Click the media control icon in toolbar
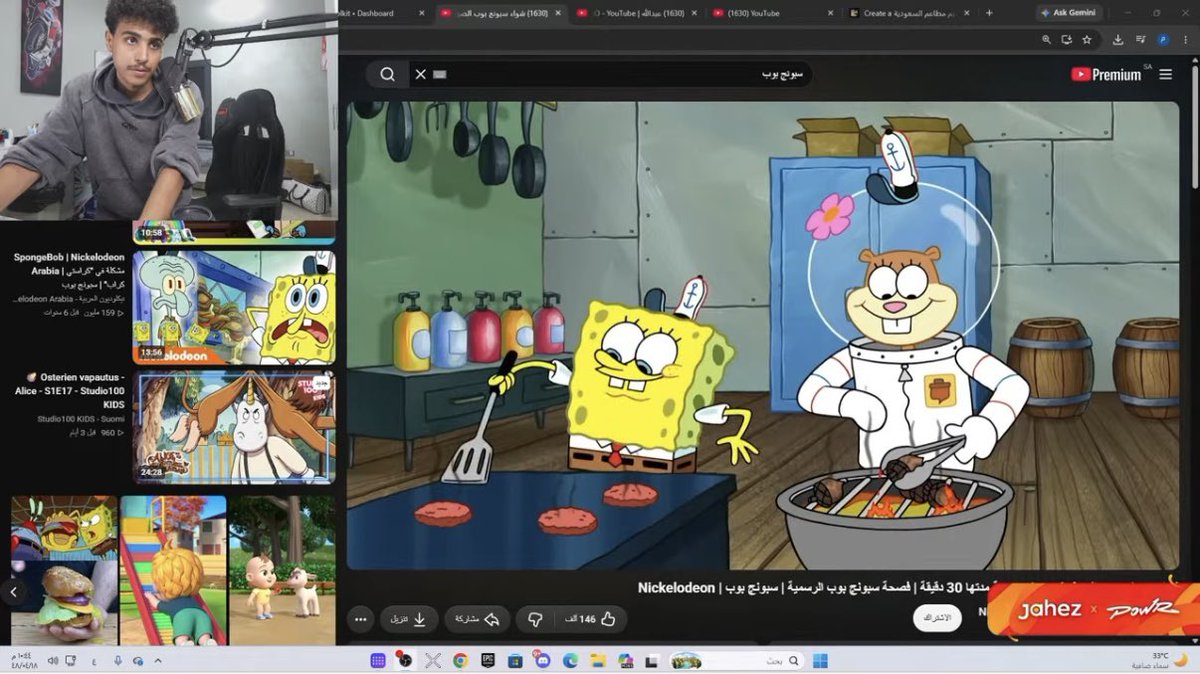 (x=1140, y=40)
